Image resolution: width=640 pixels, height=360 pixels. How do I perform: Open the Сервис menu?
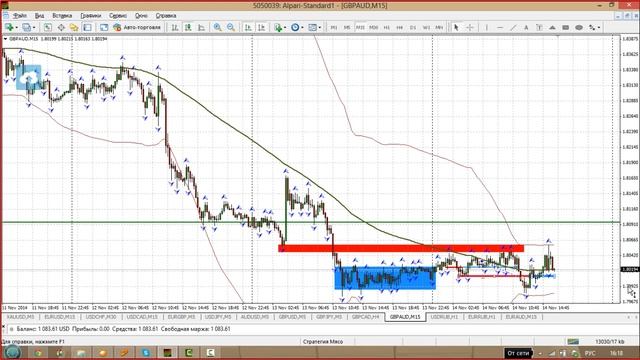point(118,16)
